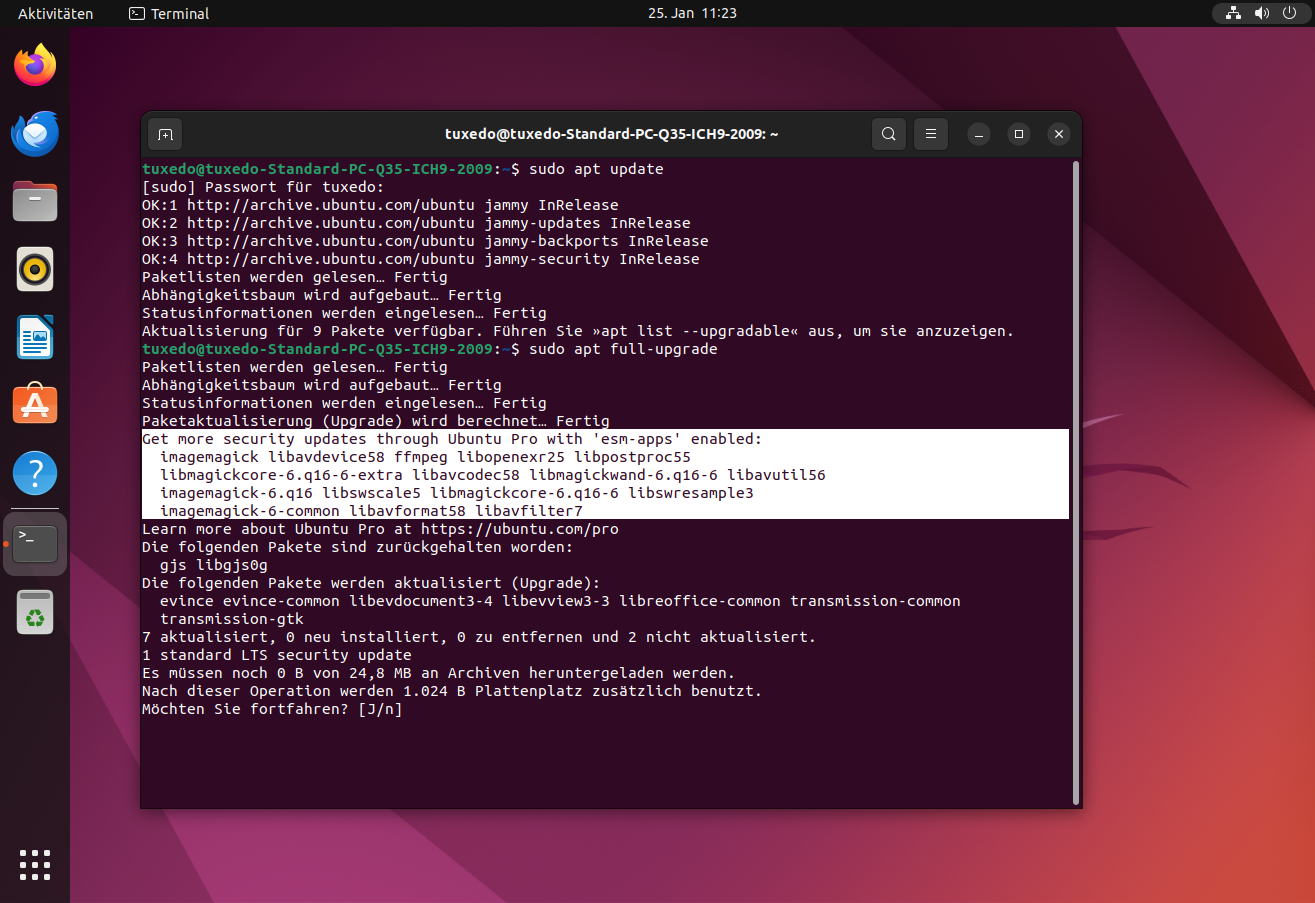Click the https://ubuntu.com/pro URL in terminal

tap(519, 529)
